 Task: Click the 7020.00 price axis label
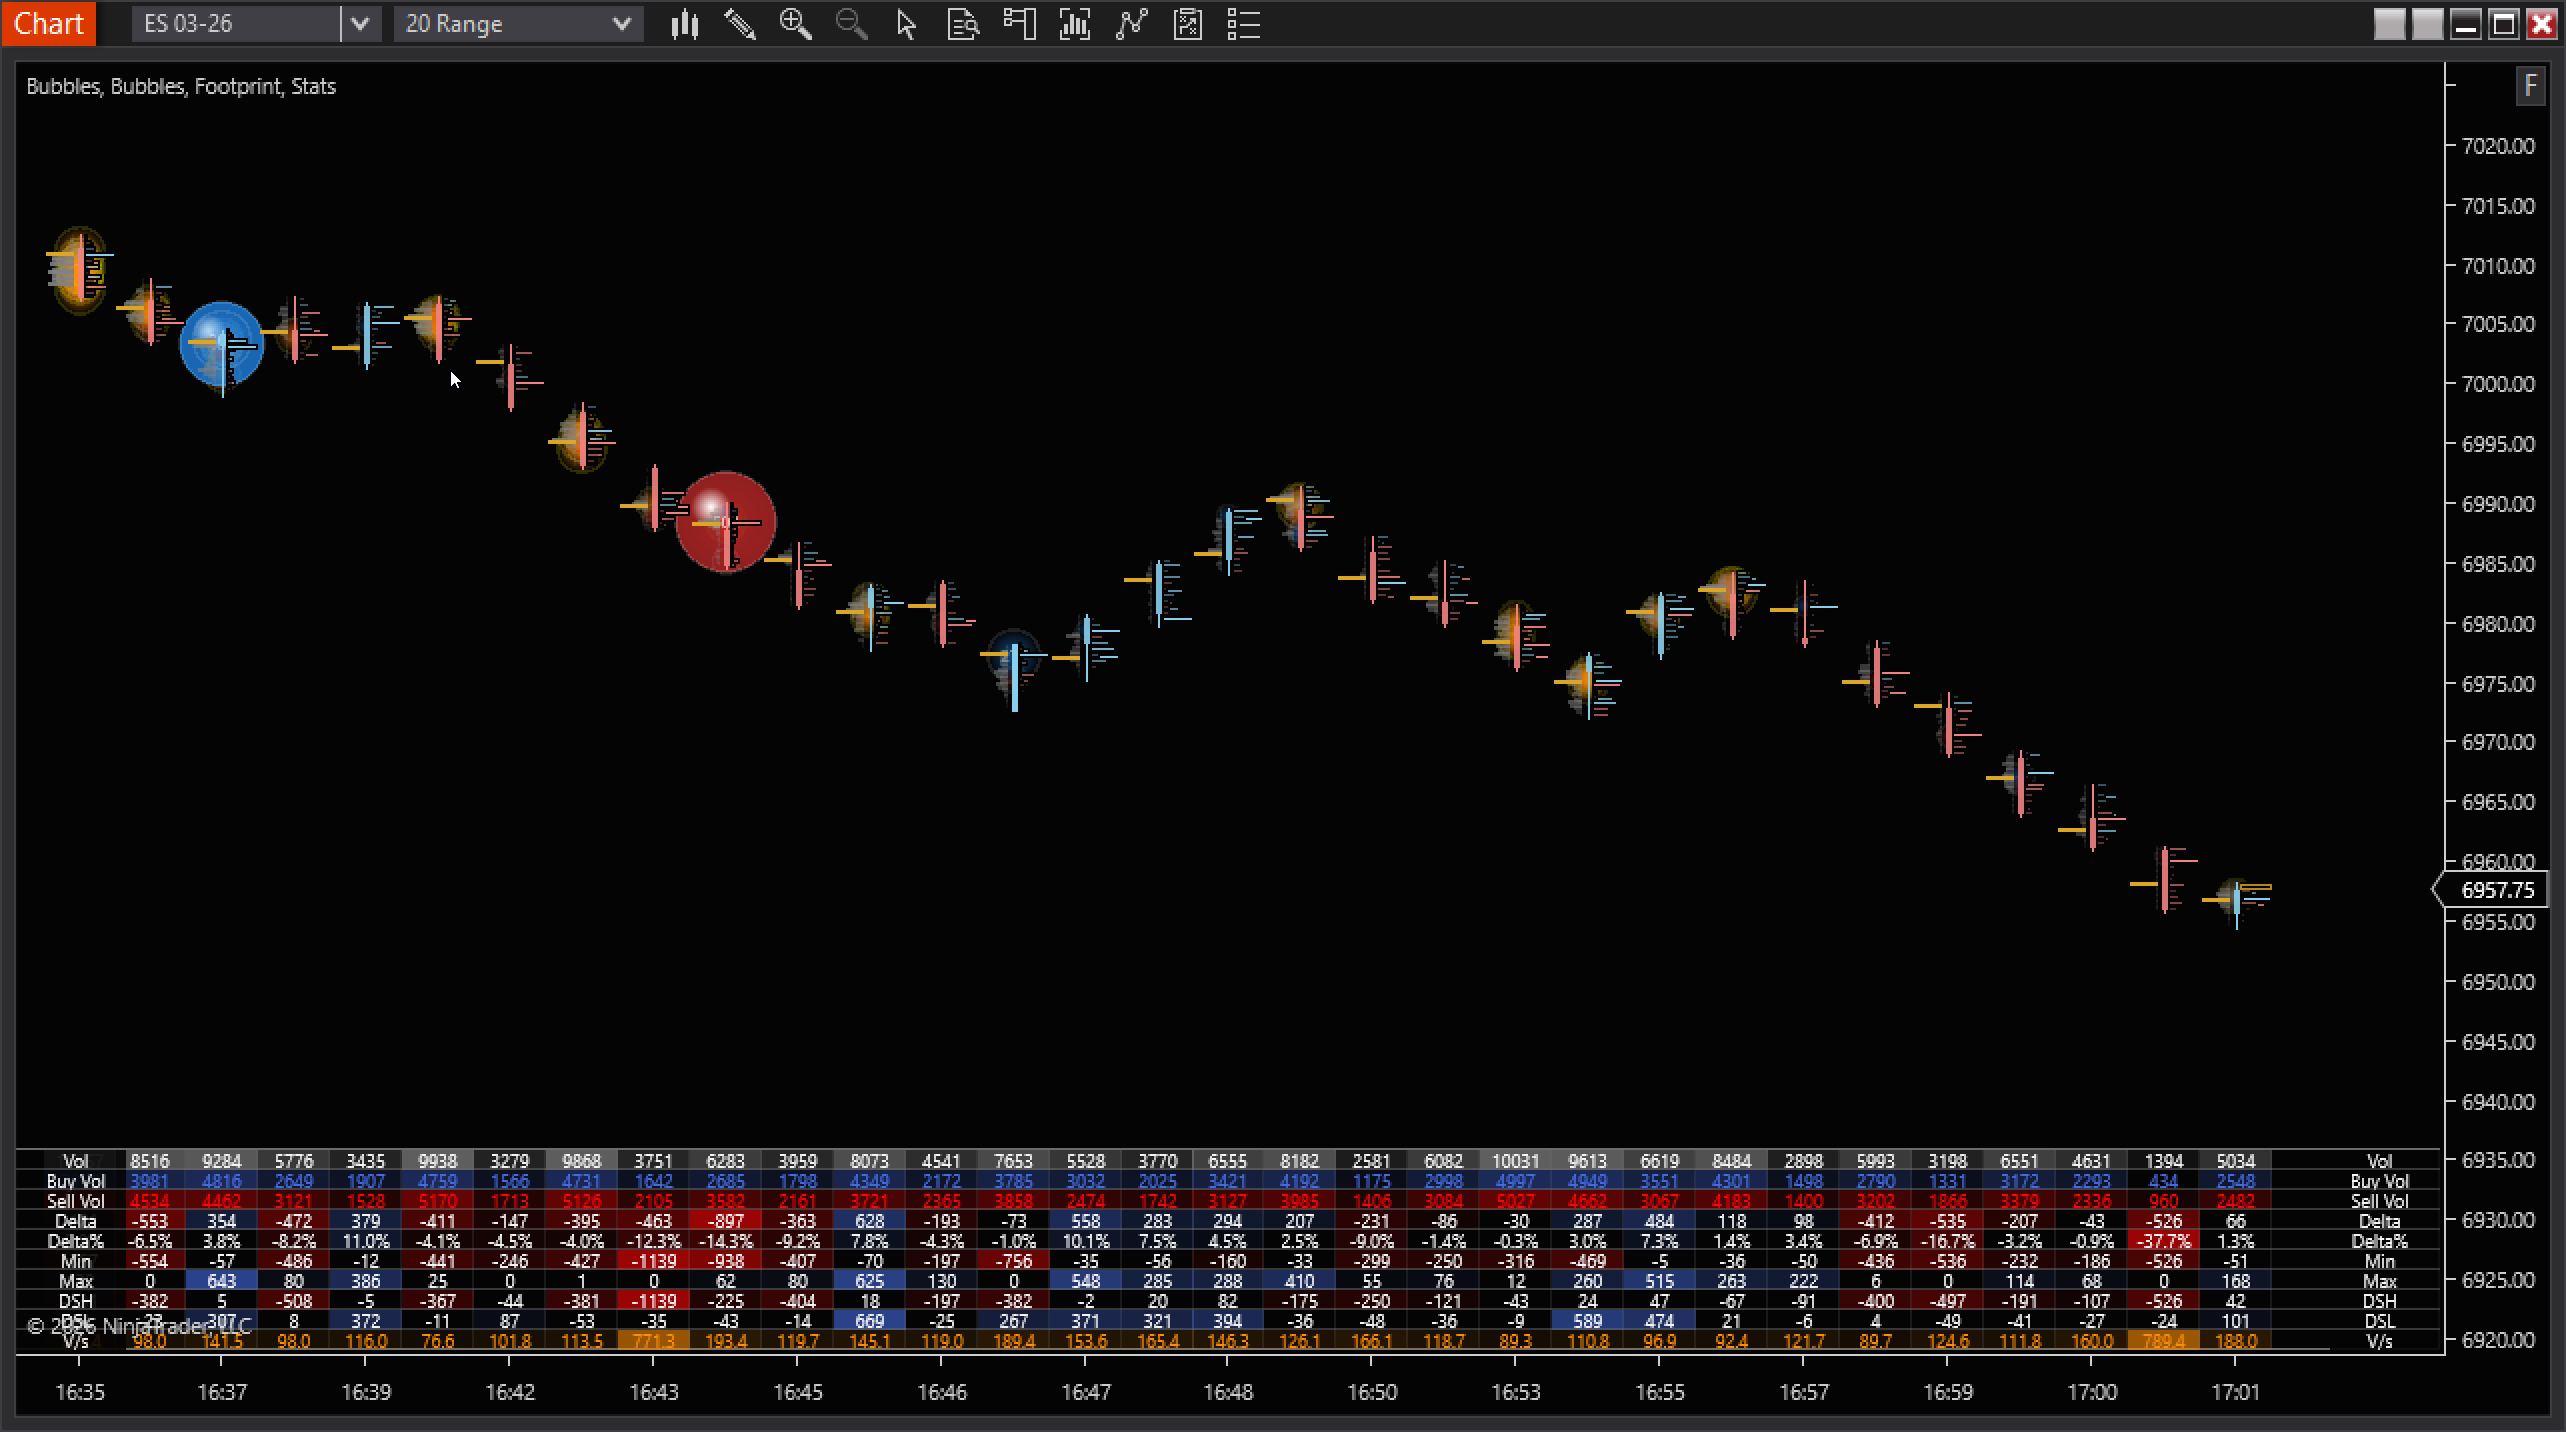tap(2498, 146)
